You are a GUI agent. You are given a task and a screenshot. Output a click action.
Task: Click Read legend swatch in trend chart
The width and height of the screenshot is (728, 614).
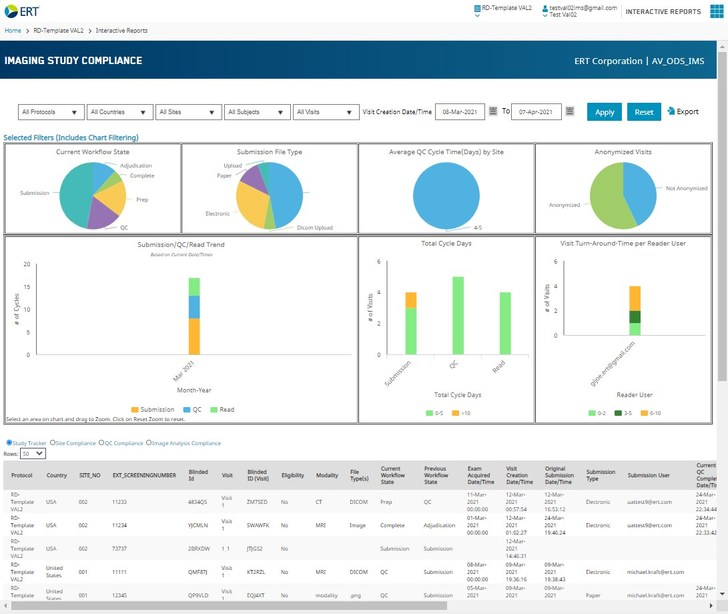pyautogui.click(x=214, y=410)
